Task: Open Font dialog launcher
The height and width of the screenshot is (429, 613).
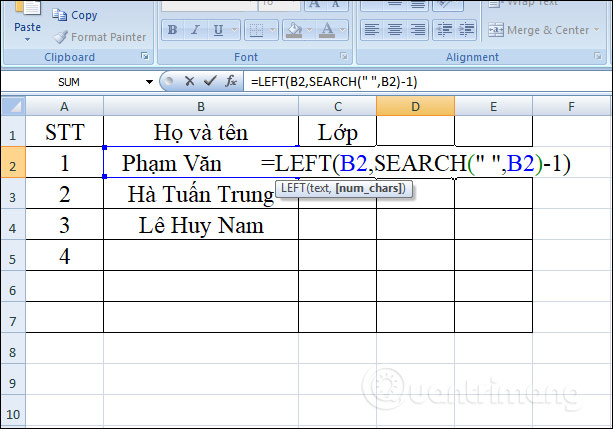Action: point(344,56)
